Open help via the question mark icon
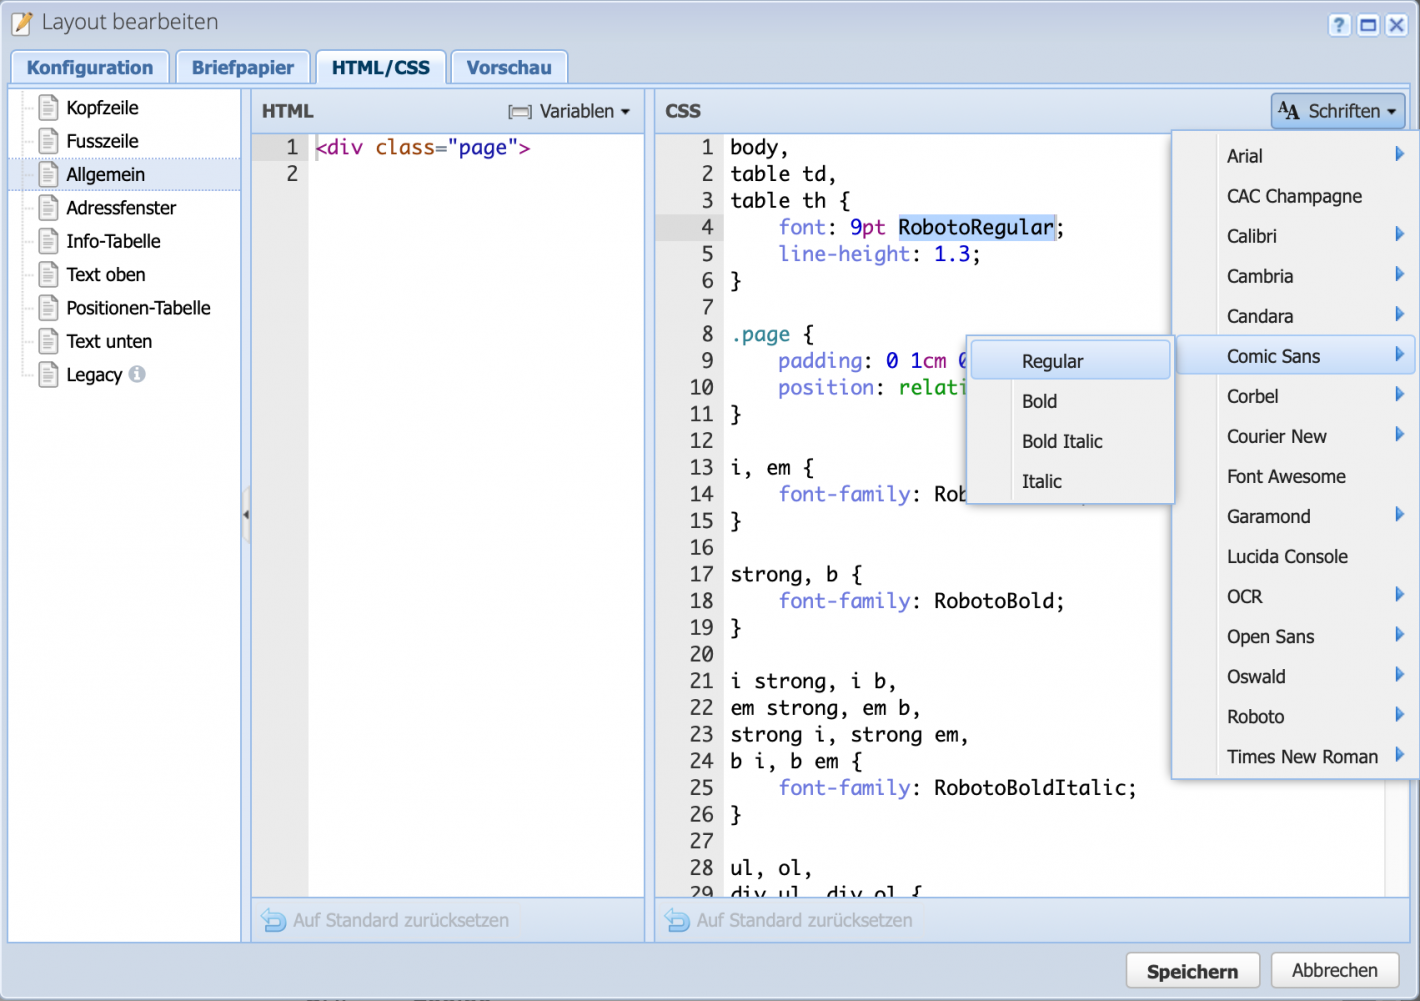The image size is (1420, 1001). point(1339,24)
